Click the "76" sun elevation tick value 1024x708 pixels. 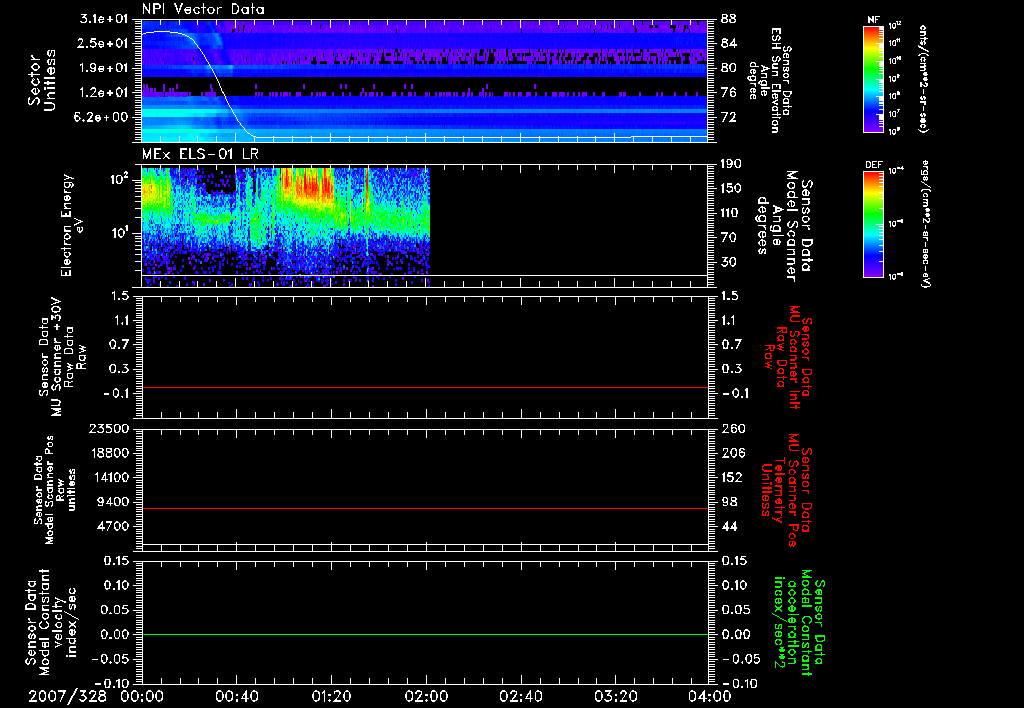click(729, 93)
